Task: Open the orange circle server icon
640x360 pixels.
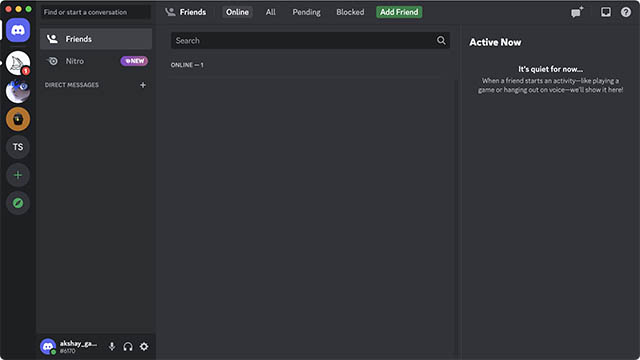Action: 18,119
